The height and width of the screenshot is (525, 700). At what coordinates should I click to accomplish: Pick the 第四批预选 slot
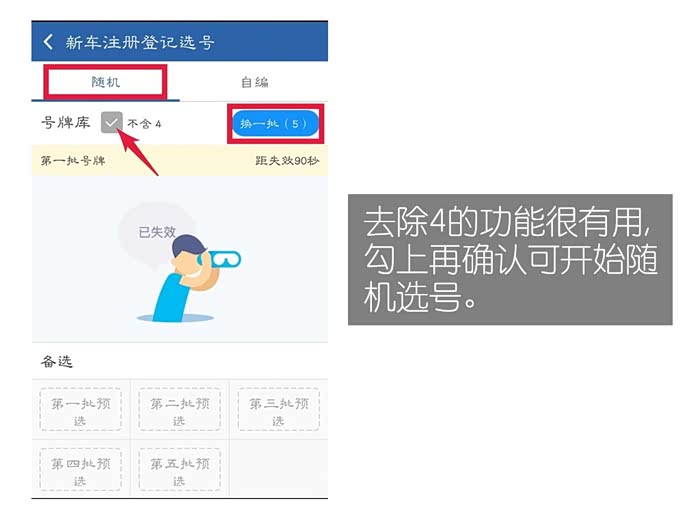coord(81,470)
